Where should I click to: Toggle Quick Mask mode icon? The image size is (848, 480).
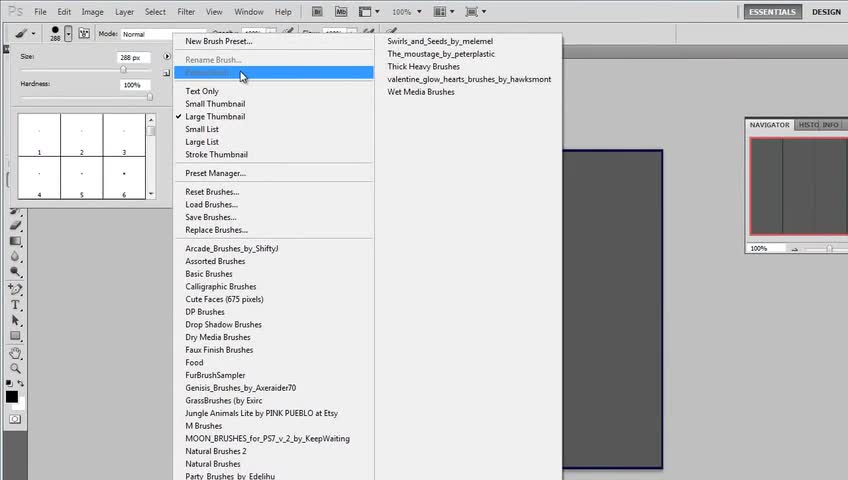coord(15,419)
